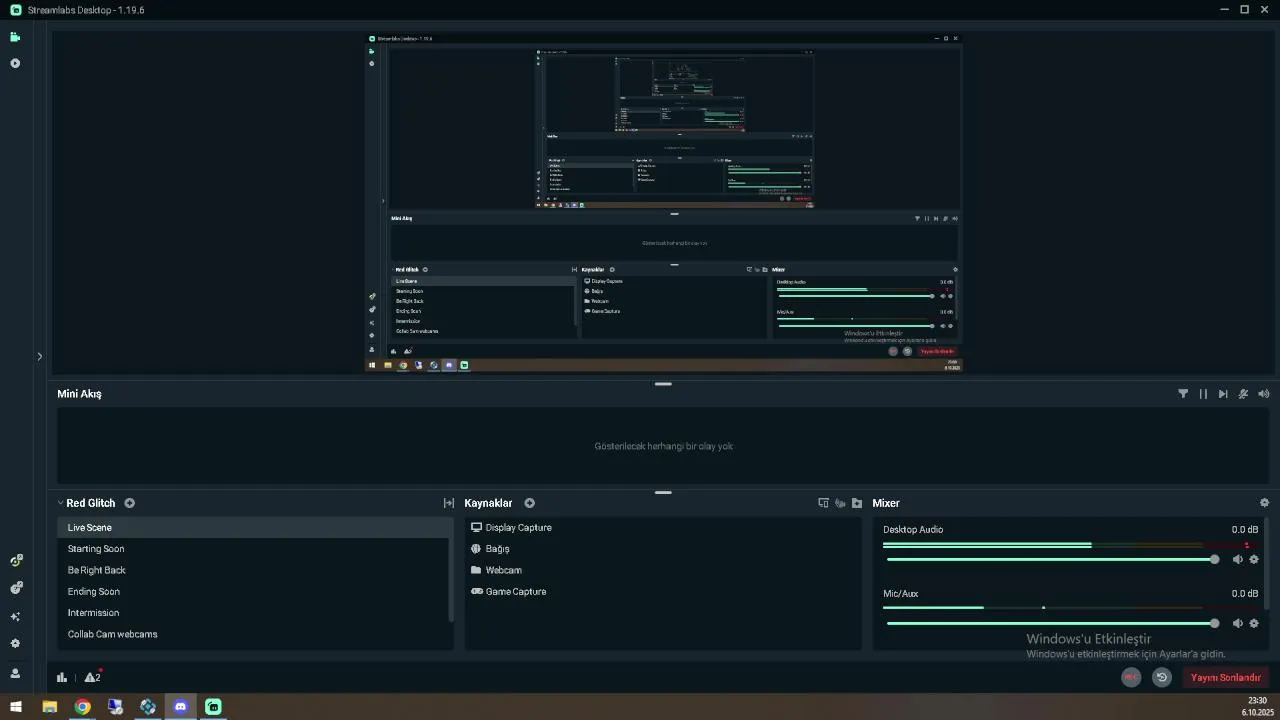The image size is (1280, 720).
Task: Open Discord from the taskbar
Action: pyautogui.click(x=181, y=707)
